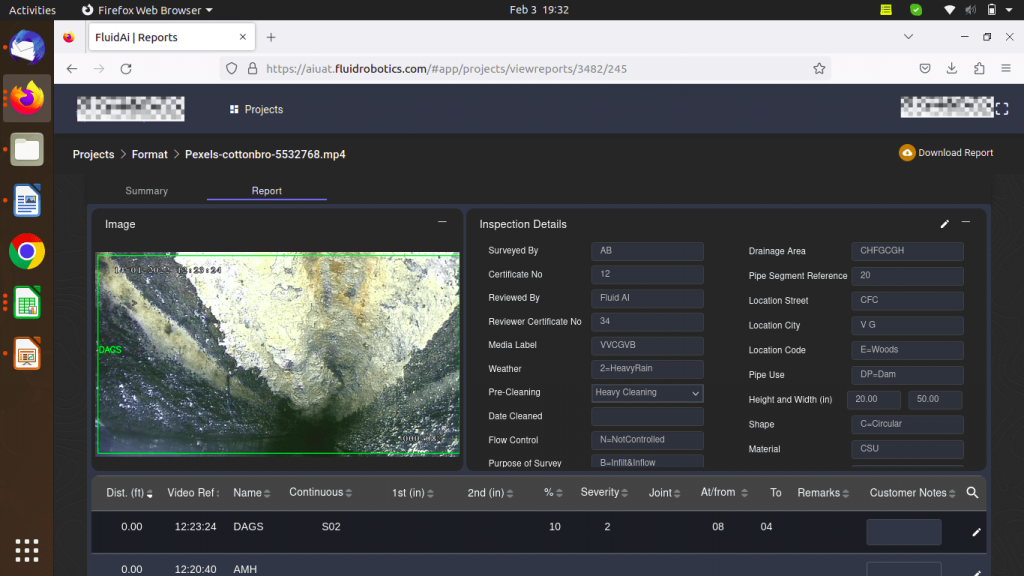Collapse the Inspection Details panel

[x=966, y=223]
